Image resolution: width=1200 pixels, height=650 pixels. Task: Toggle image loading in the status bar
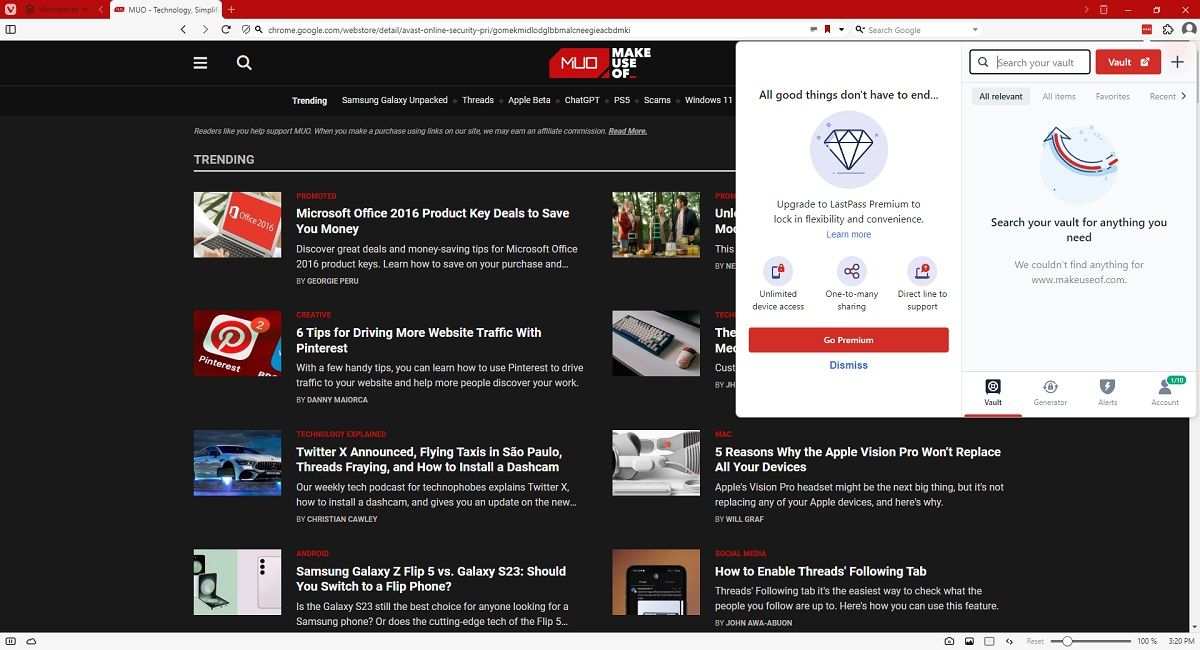969,641
